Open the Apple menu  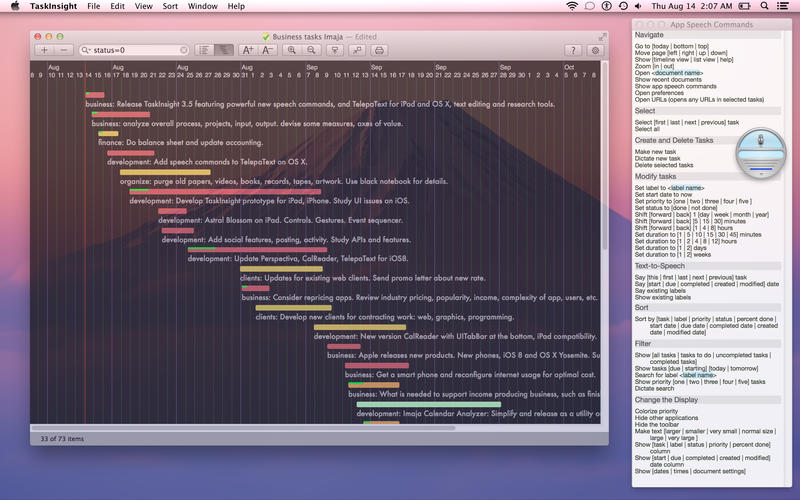[x=15, y=6]
